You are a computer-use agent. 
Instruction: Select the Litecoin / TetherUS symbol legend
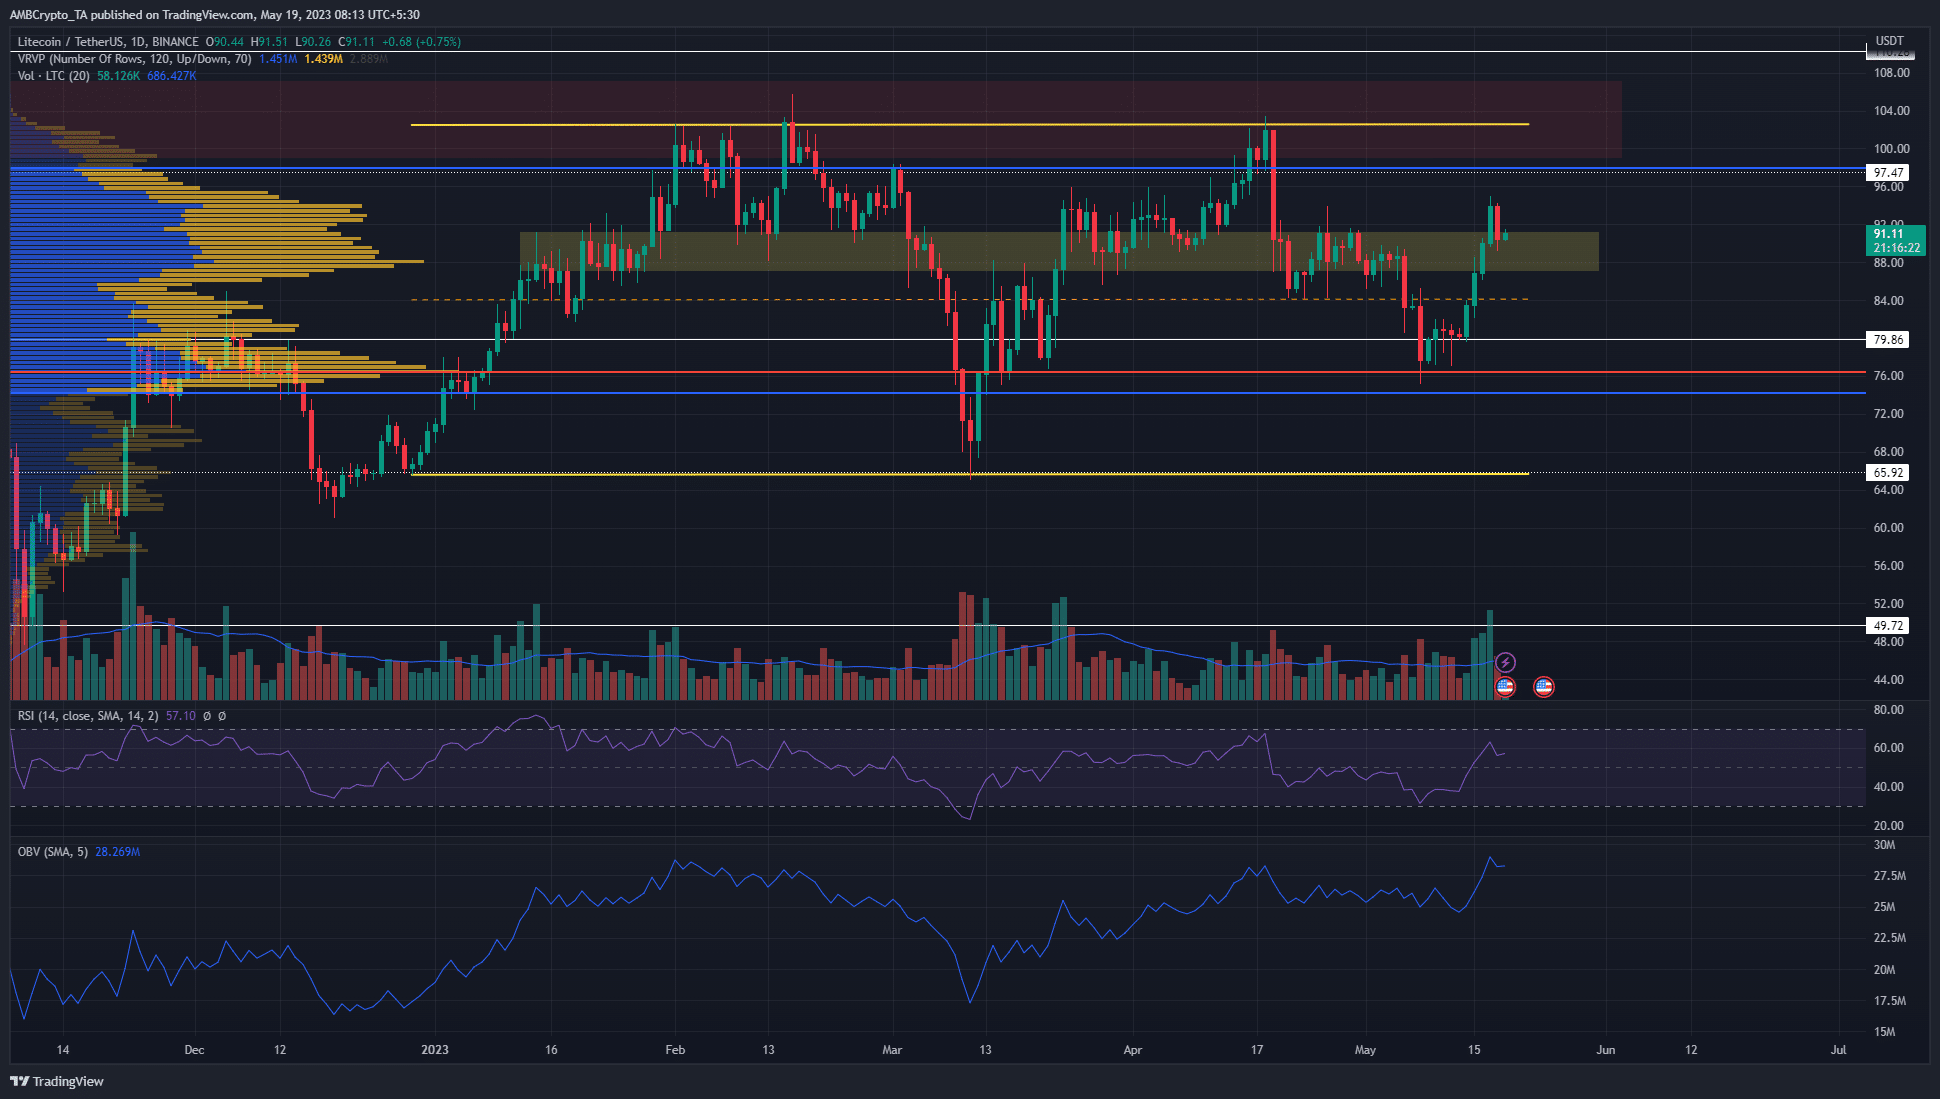(108, 42)
